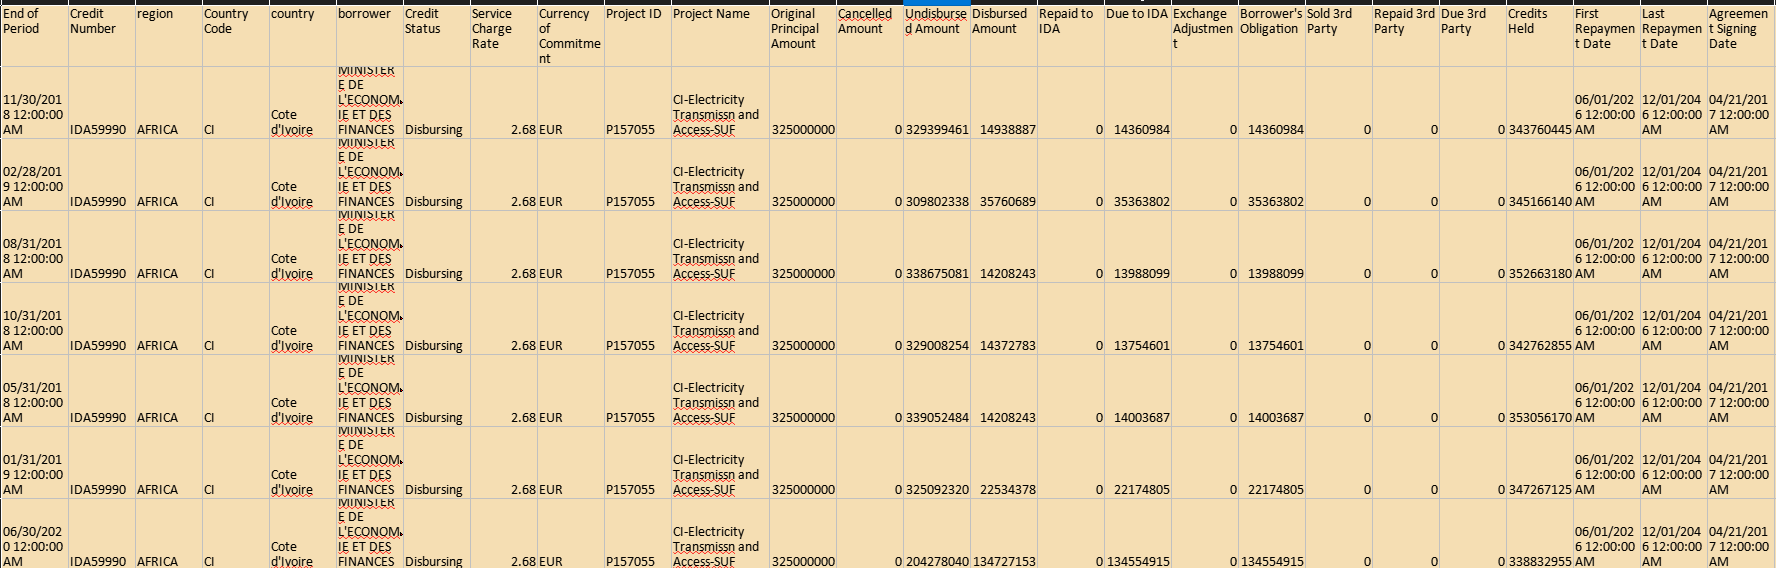Click the End of Period cell 05/31/2018
Viewport: 1776px width, 568px height.
(34, 391)
